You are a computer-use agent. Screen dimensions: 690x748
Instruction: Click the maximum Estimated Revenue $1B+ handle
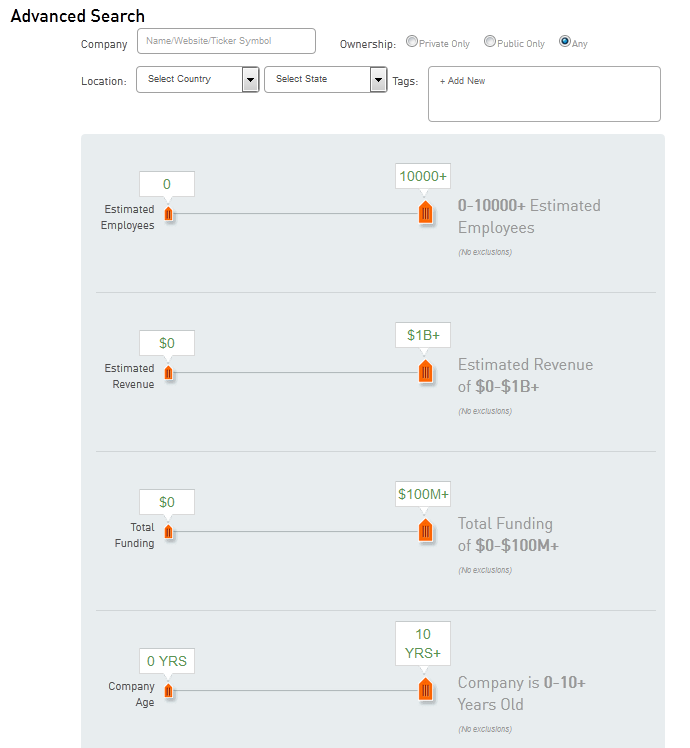[x=425, y=371]
